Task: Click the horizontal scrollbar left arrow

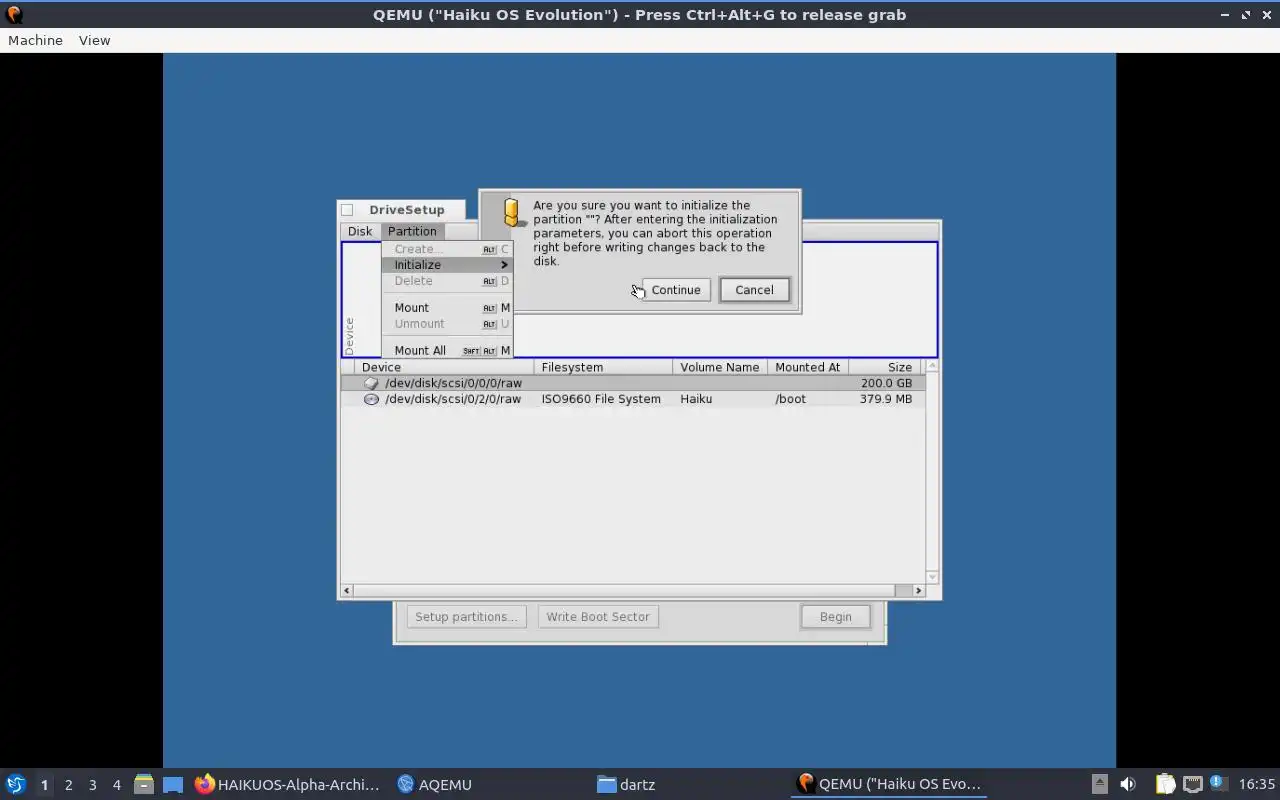Action: point(347,591)
